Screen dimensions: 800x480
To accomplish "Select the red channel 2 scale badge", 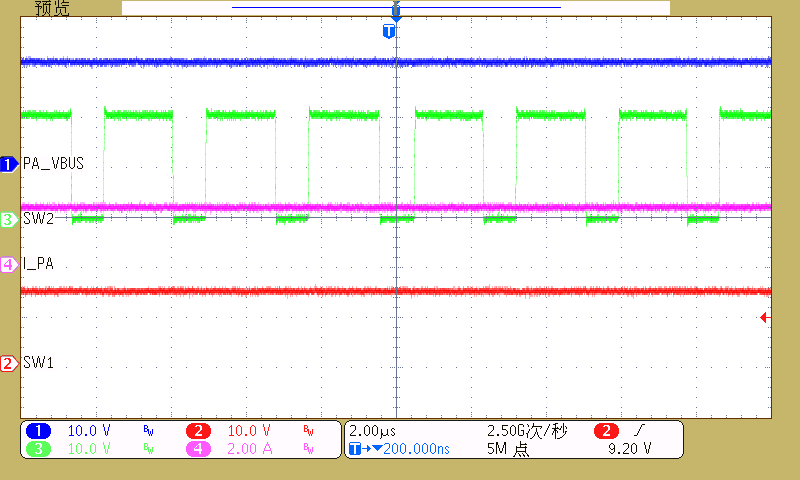I will tap(198, 431).
